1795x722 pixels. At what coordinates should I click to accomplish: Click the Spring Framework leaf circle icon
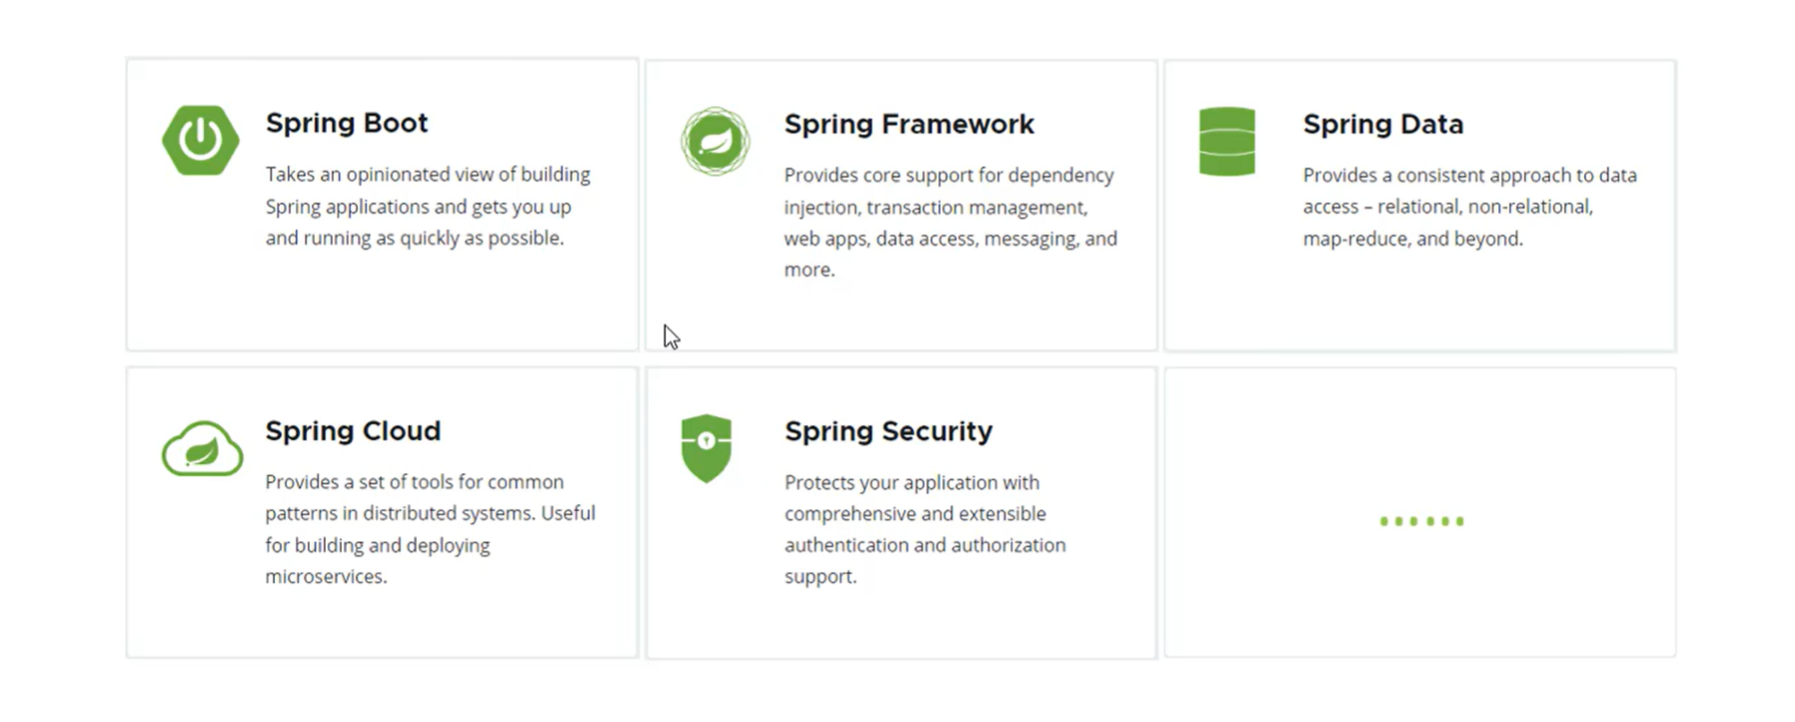(715, 141)
